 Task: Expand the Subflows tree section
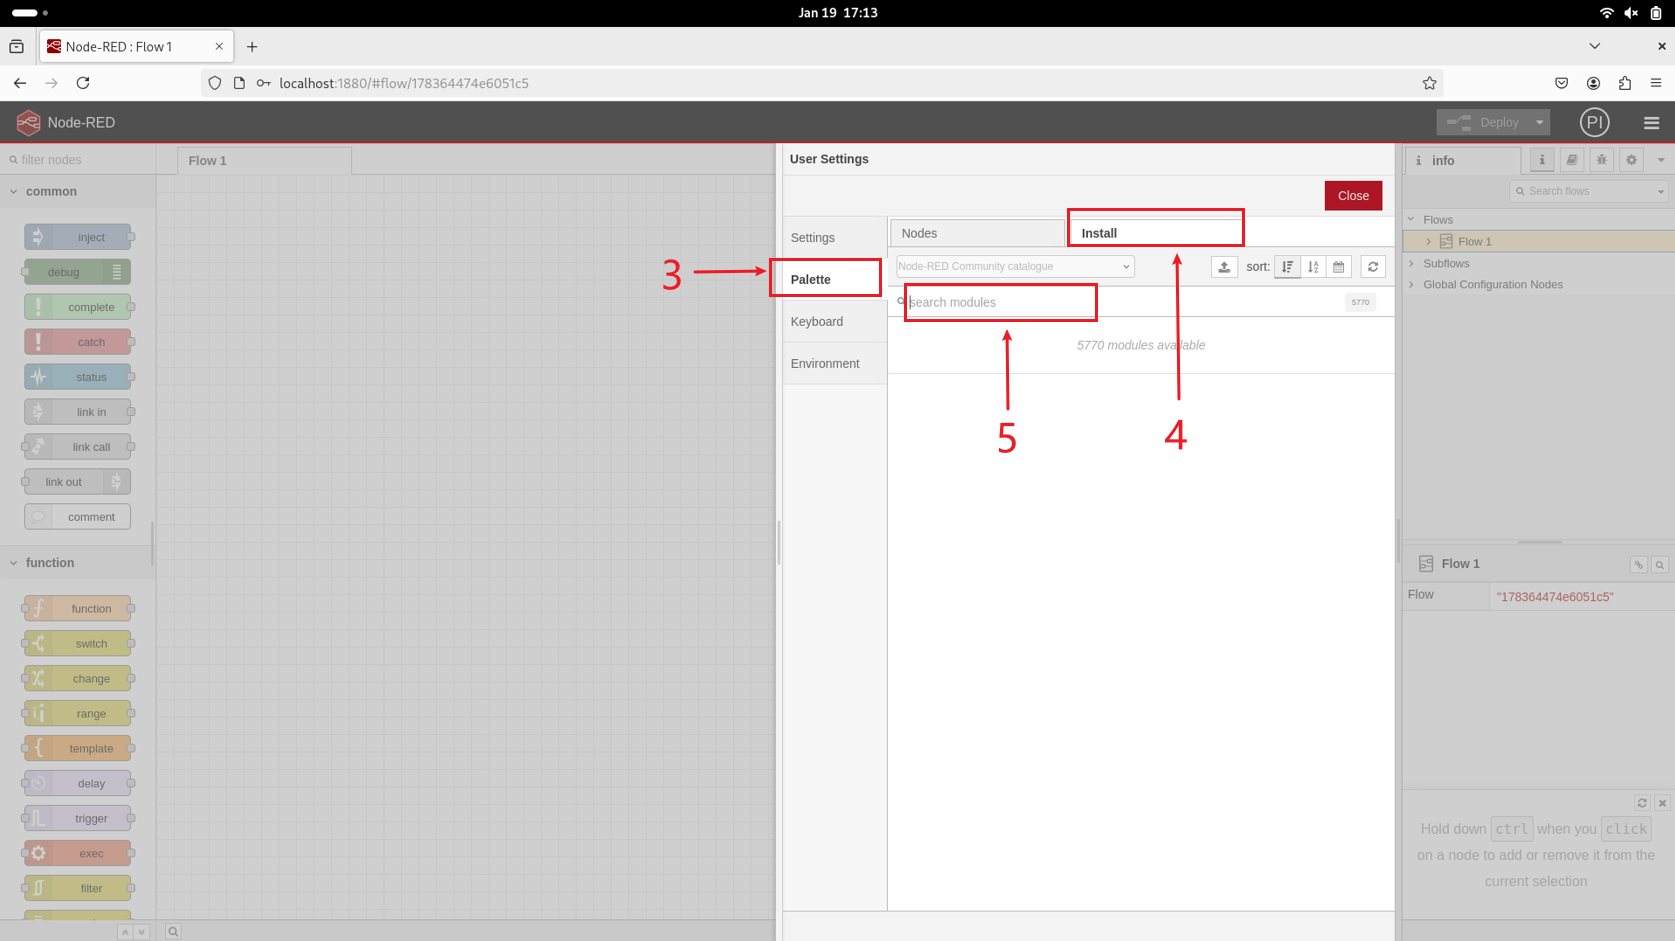[x=1412, y=264]
